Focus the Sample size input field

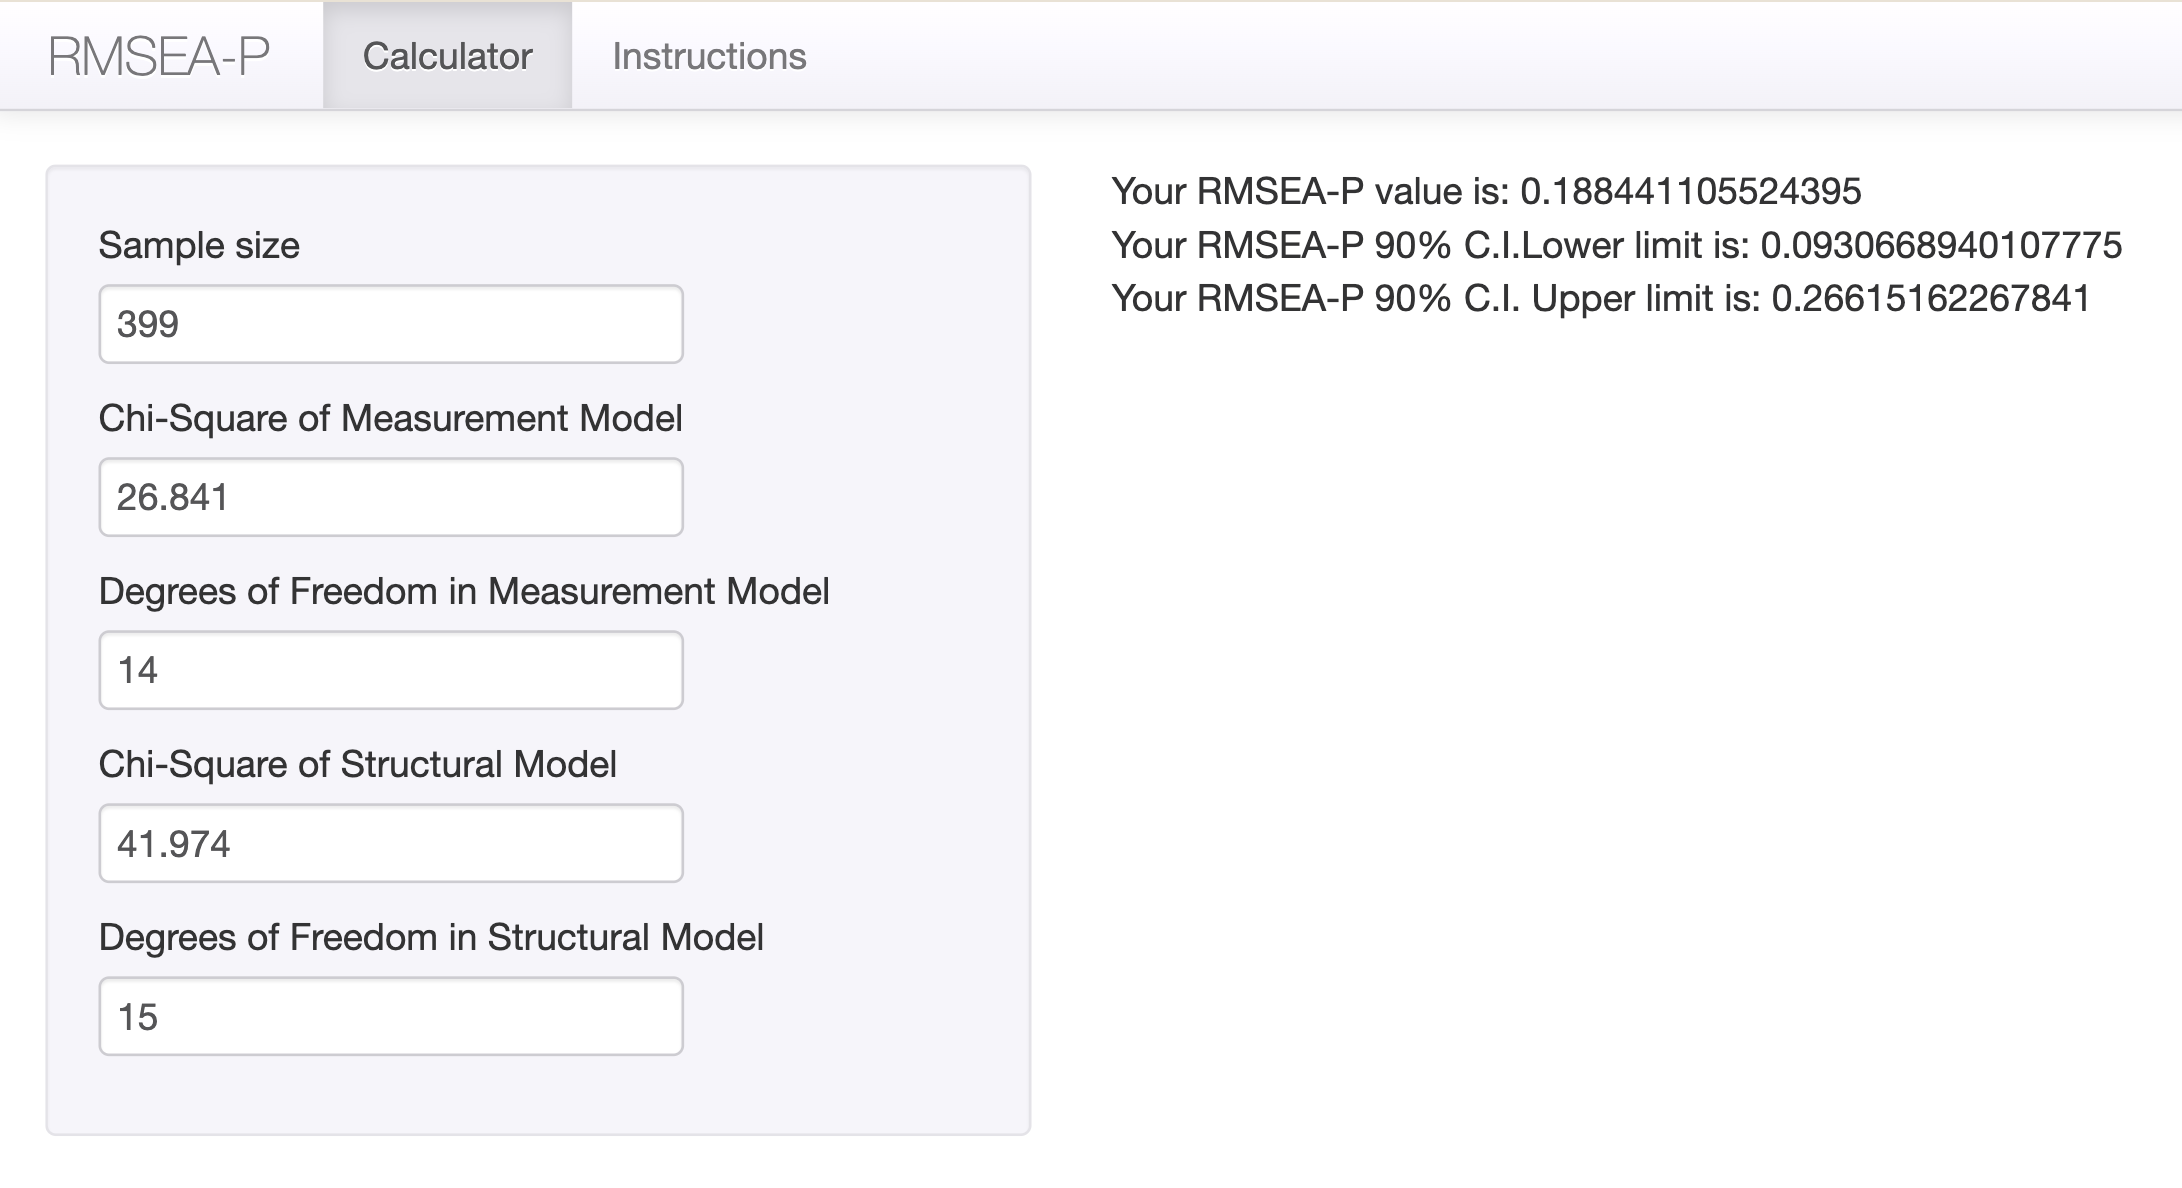pos(391,324)
